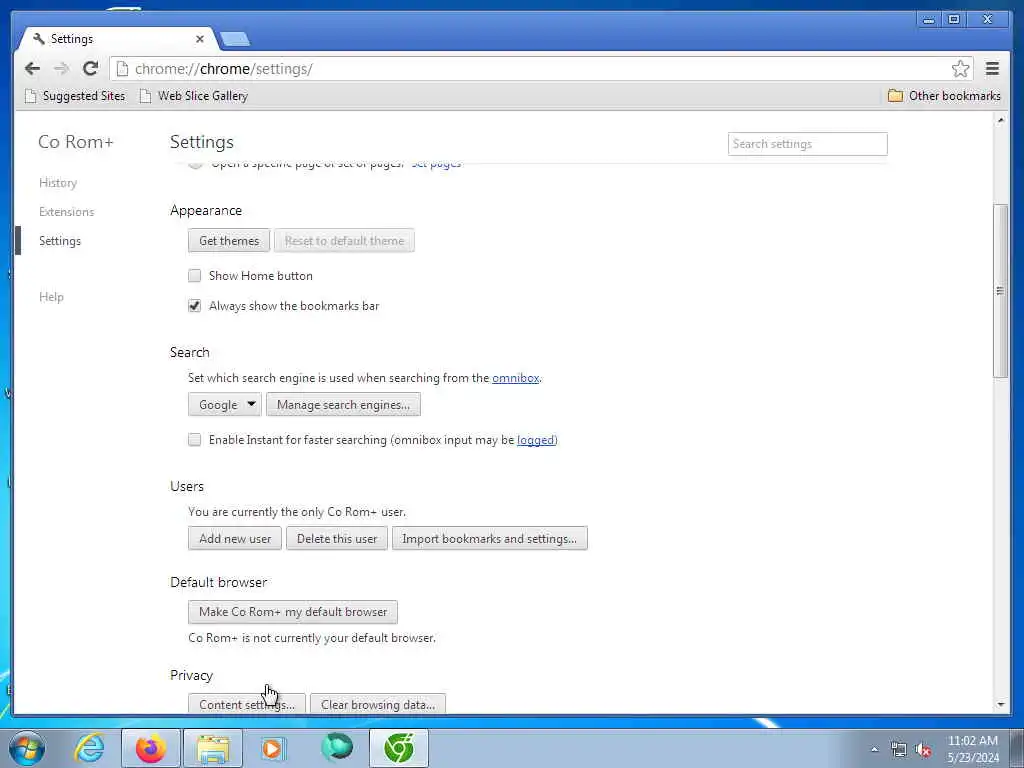Select Settings in the sidebar
Image resolution: width=1024 pixels, height=768 pixels.
tap(60, 241)
